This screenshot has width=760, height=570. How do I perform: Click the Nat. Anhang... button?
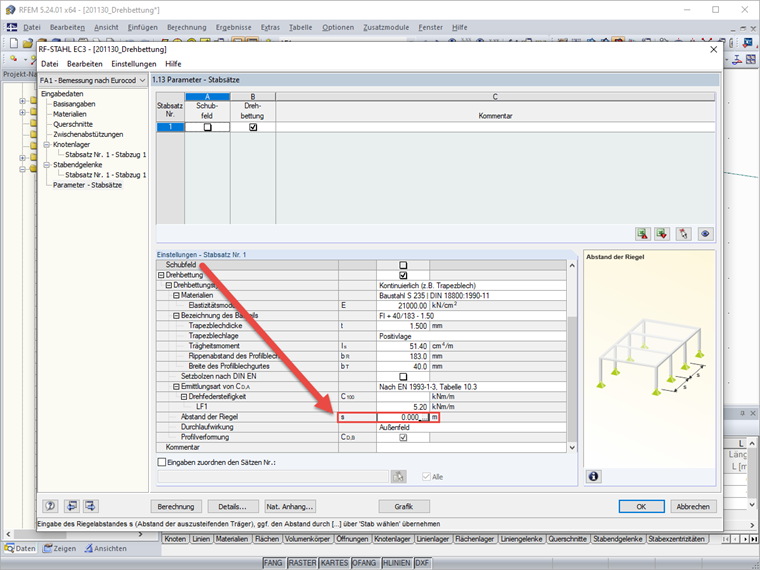(290, 507)
